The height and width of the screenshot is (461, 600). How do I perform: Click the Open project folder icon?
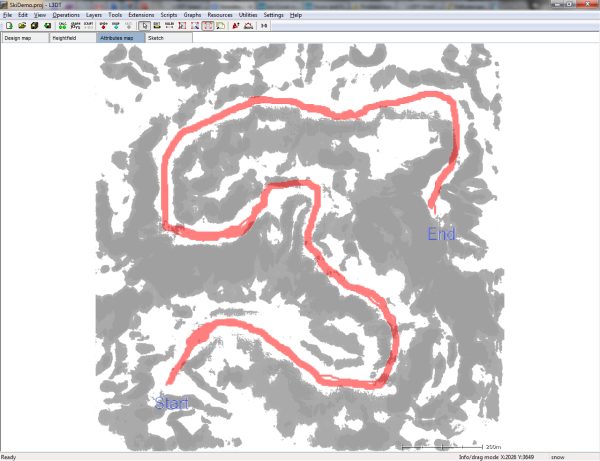coord(21,26)
